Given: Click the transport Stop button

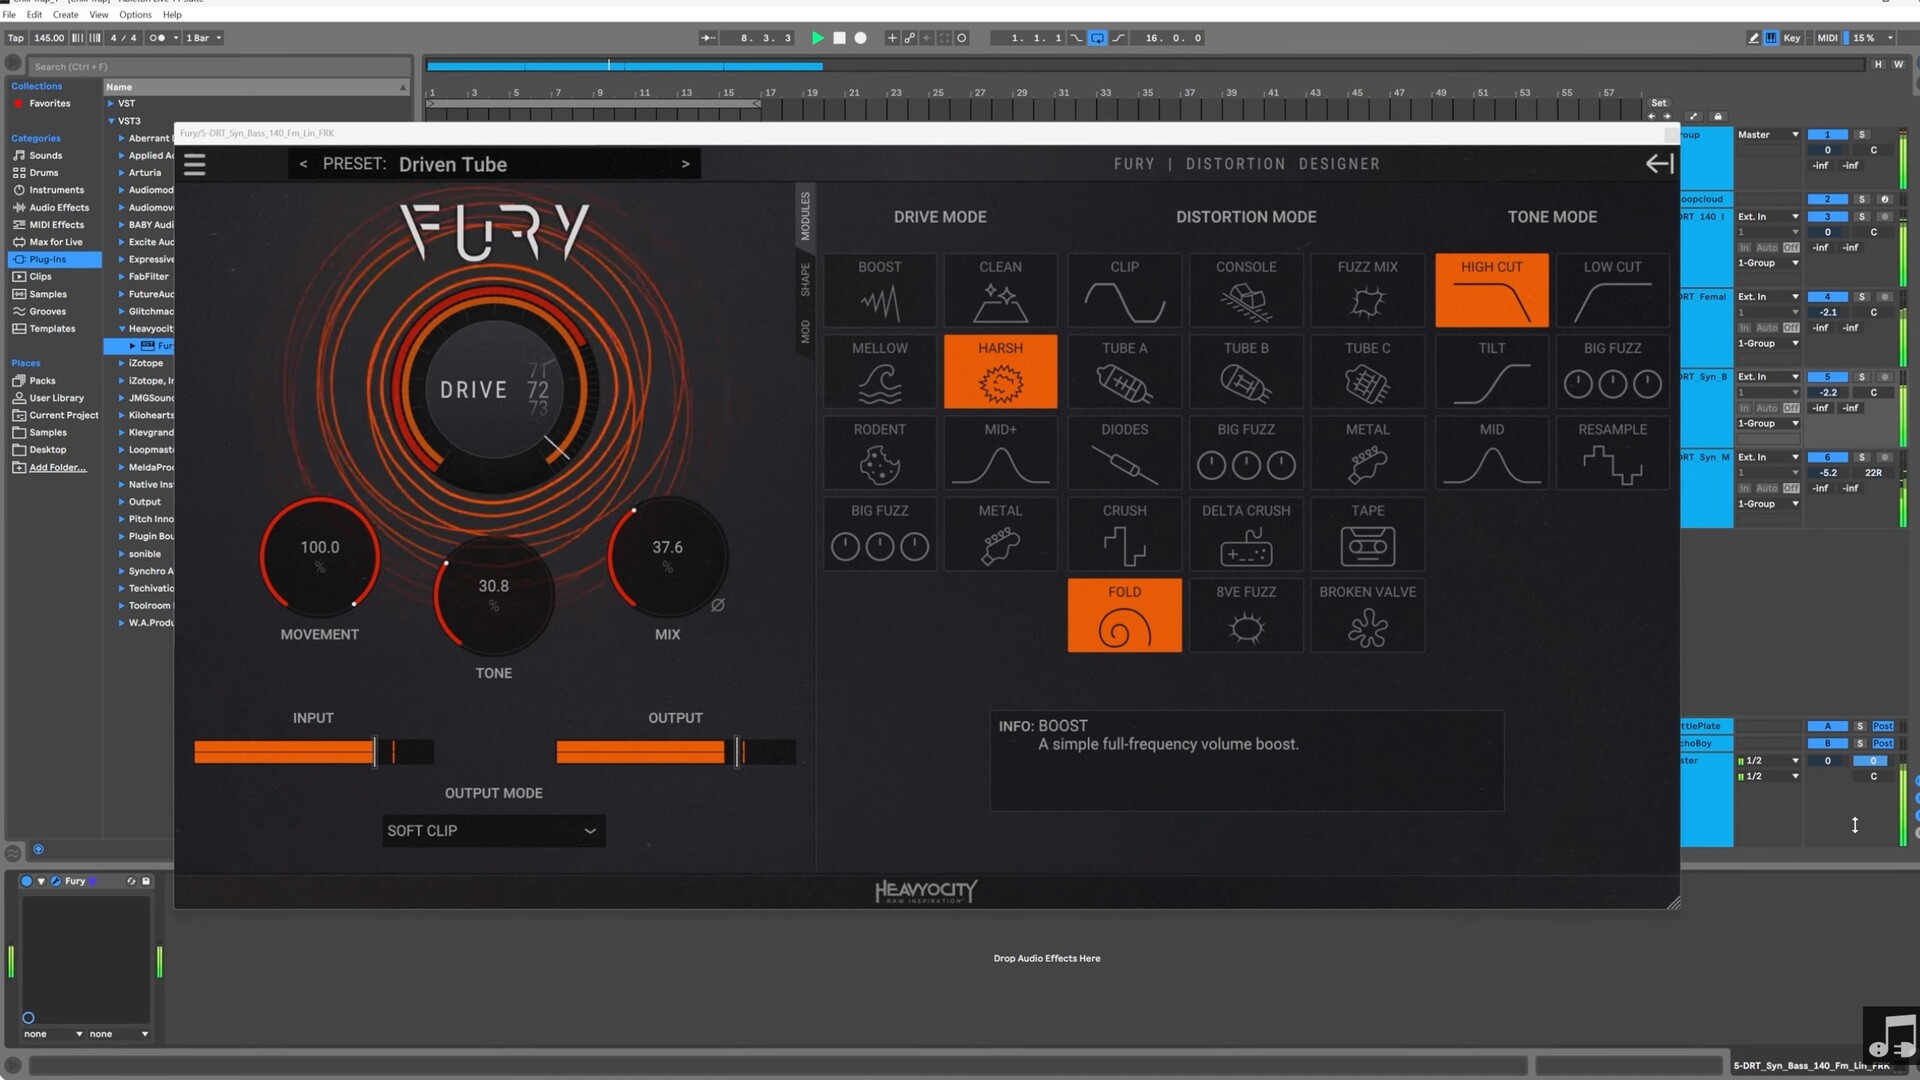Looking at the screenshot, I should [839, 38].
